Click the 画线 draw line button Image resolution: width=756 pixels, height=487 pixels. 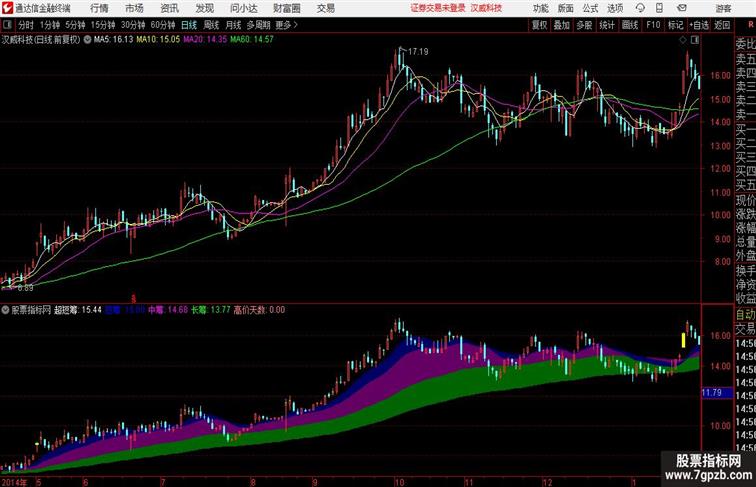630,25
